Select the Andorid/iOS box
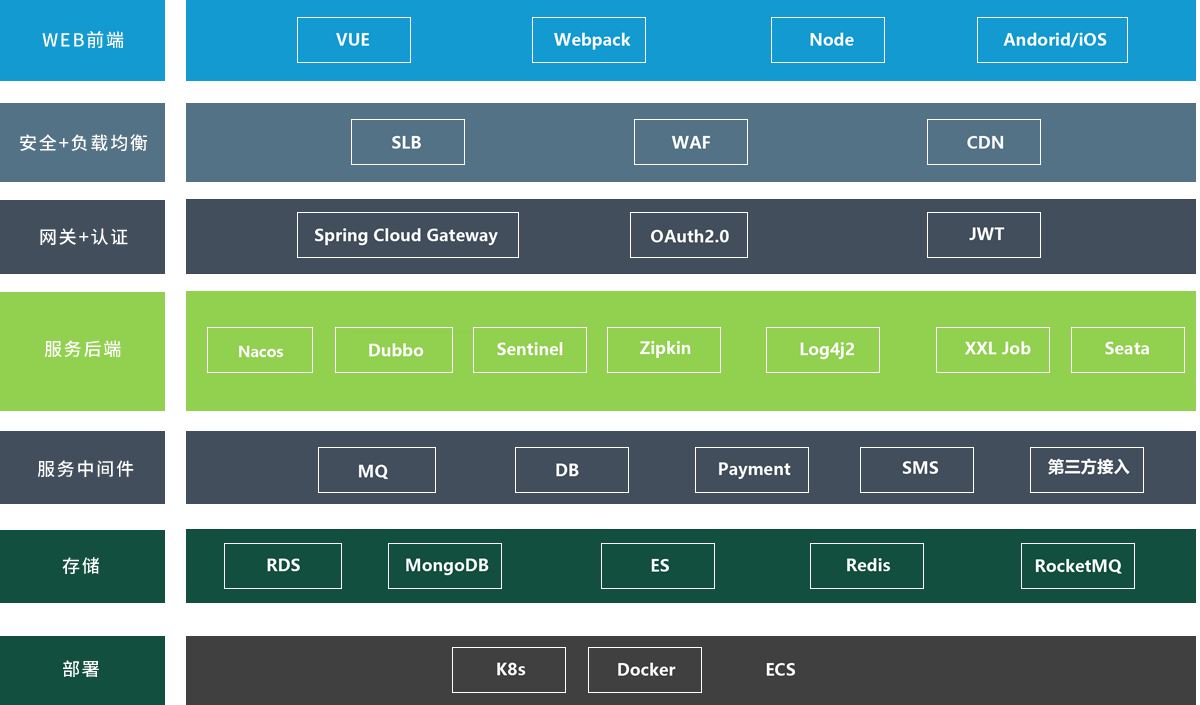The height and width of the screenshot is (705, 1200). coord(1052,40)
